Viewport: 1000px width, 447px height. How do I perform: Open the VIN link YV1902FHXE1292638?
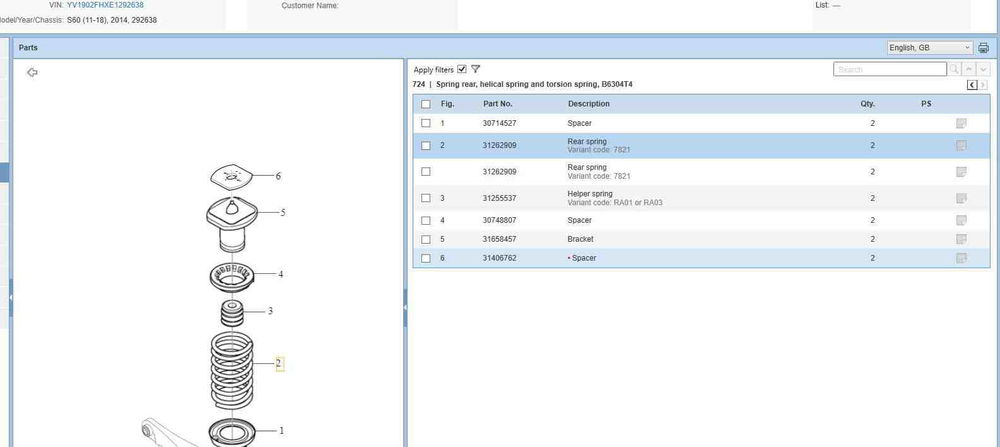[105, 5]
